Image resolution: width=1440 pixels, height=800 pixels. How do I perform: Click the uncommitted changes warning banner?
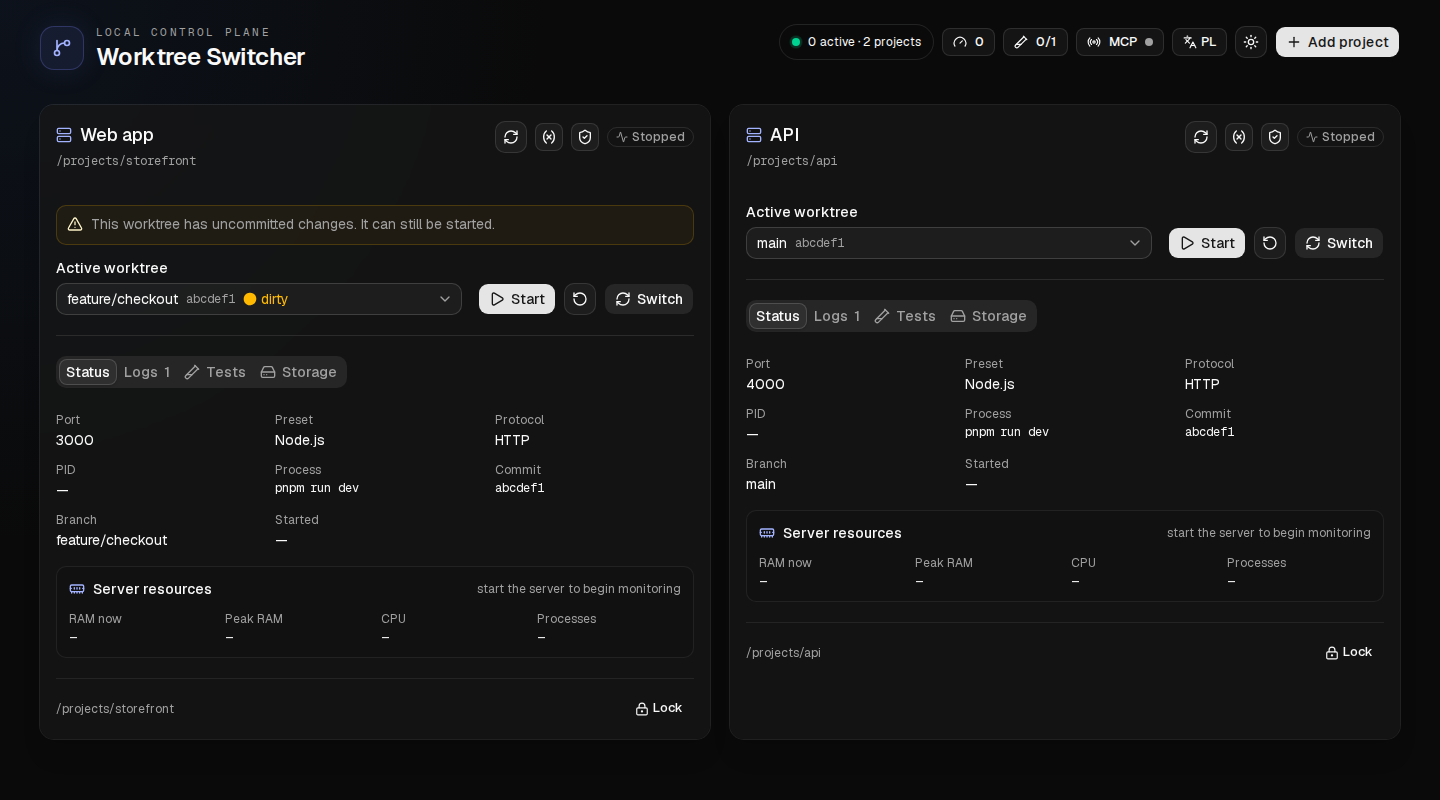(x=375, y=225)
